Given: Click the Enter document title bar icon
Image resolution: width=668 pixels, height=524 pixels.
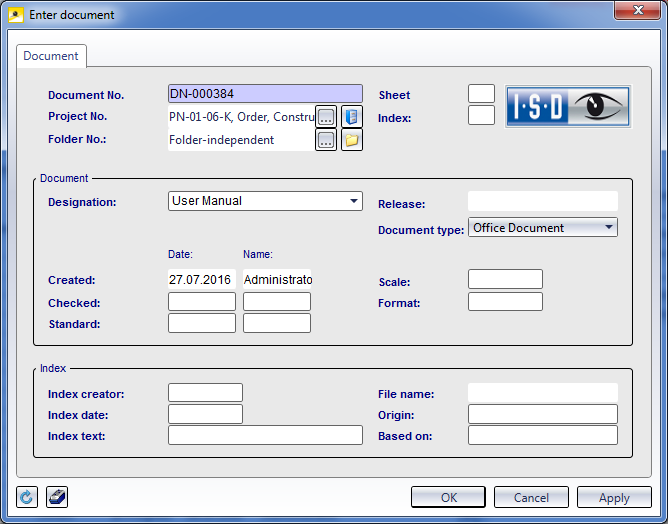Looking at the screenshot, I should pyautogui.click(x=15, y=15).
